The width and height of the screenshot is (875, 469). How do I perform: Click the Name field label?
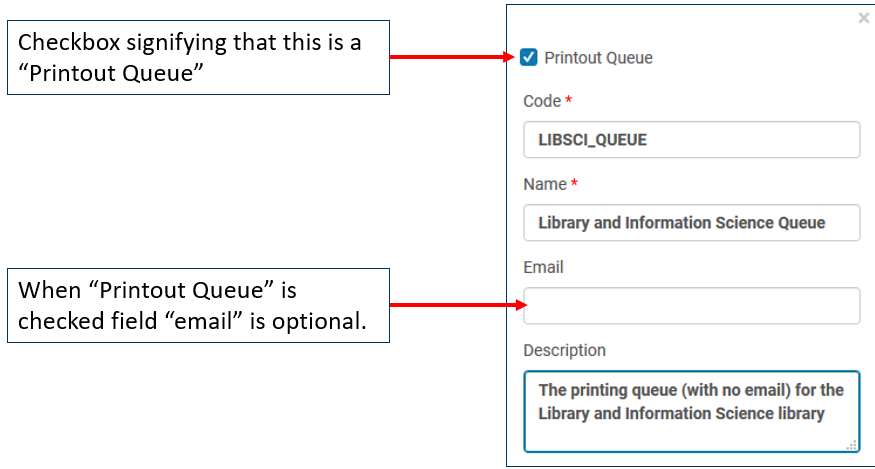click(x=545, y=184)
